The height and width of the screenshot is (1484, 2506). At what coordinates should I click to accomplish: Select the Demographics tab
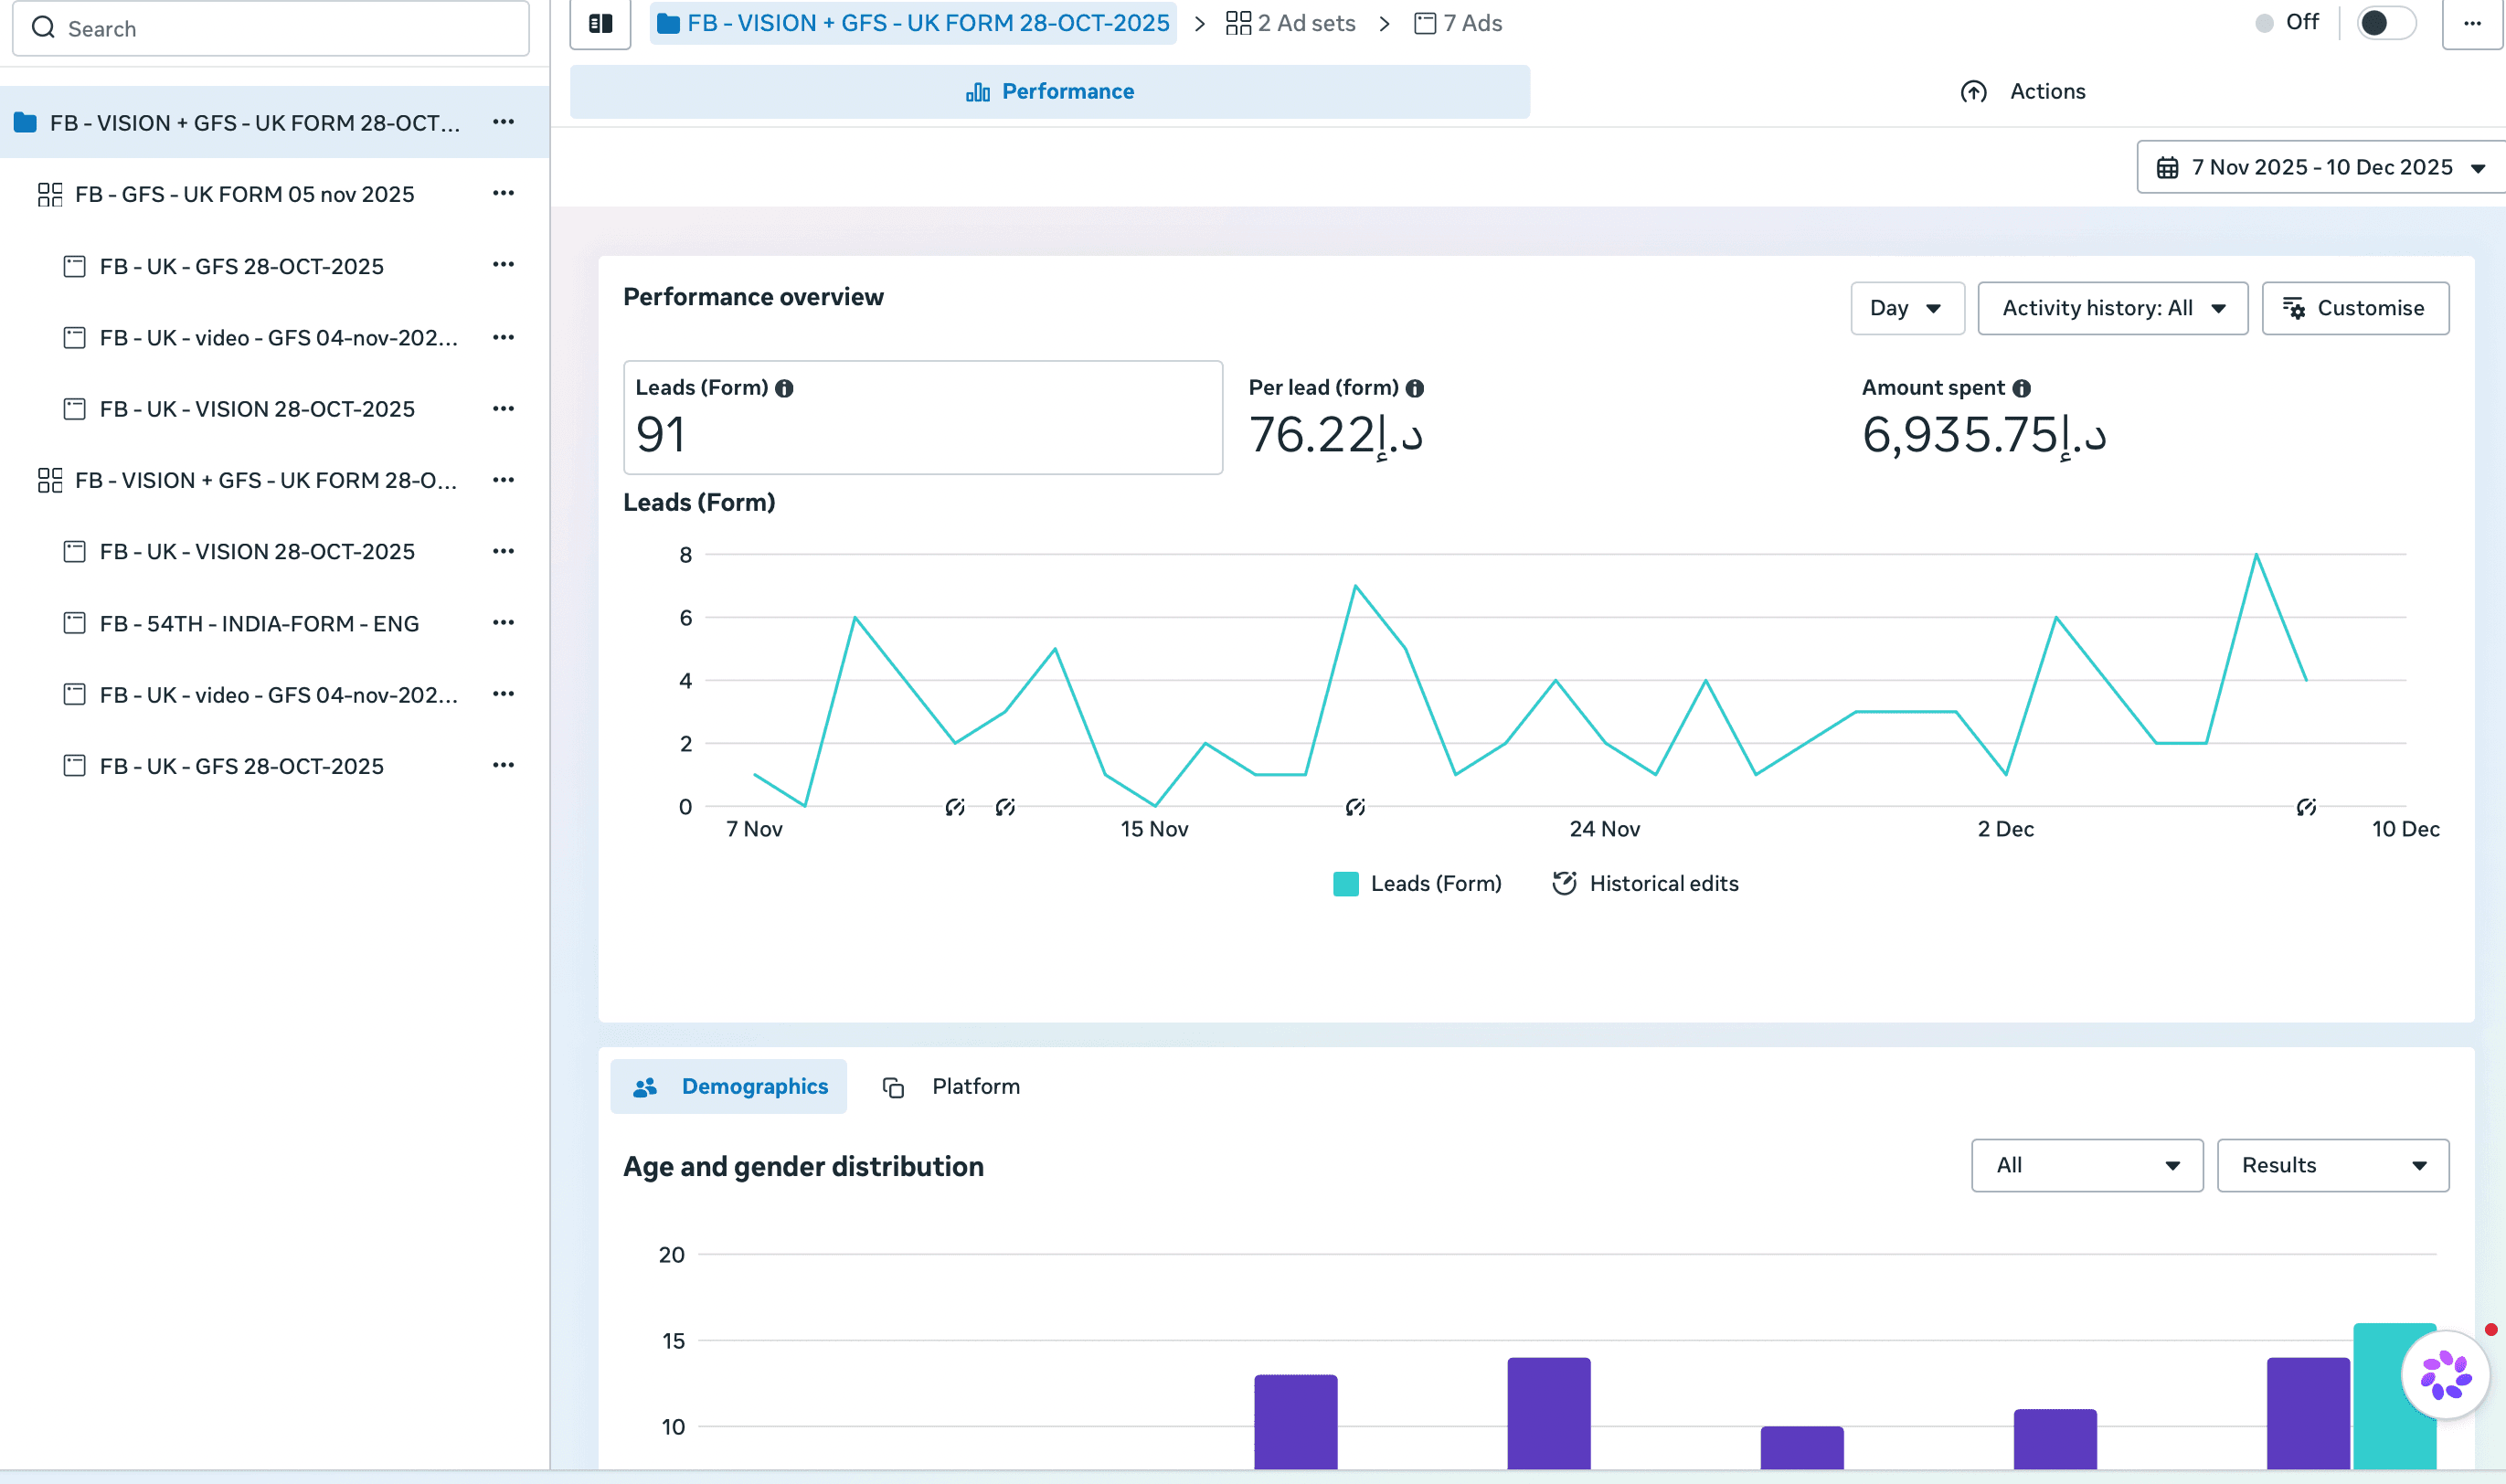click(x=729, y=1087)
